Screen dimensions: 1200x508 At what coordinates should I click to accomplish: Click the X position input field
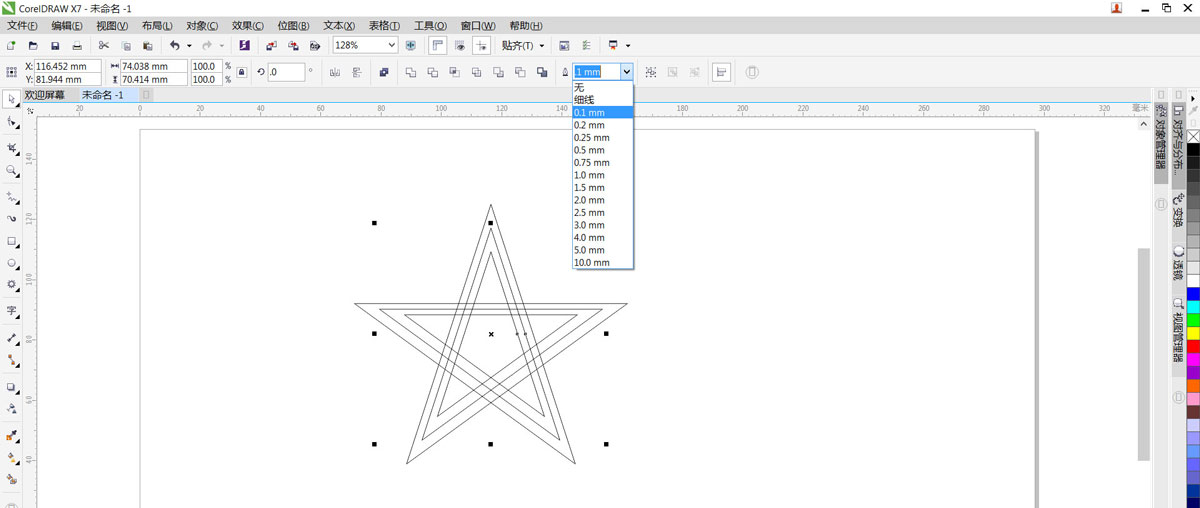69,66
